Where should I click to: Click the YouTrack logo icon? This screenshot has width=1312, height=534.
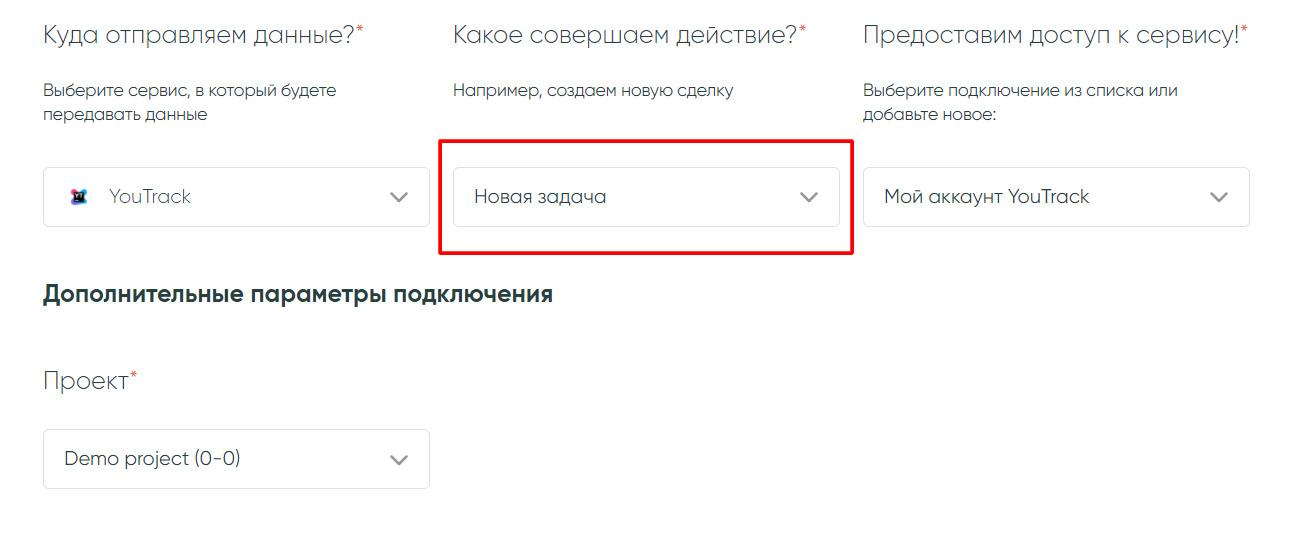[79, 197]
